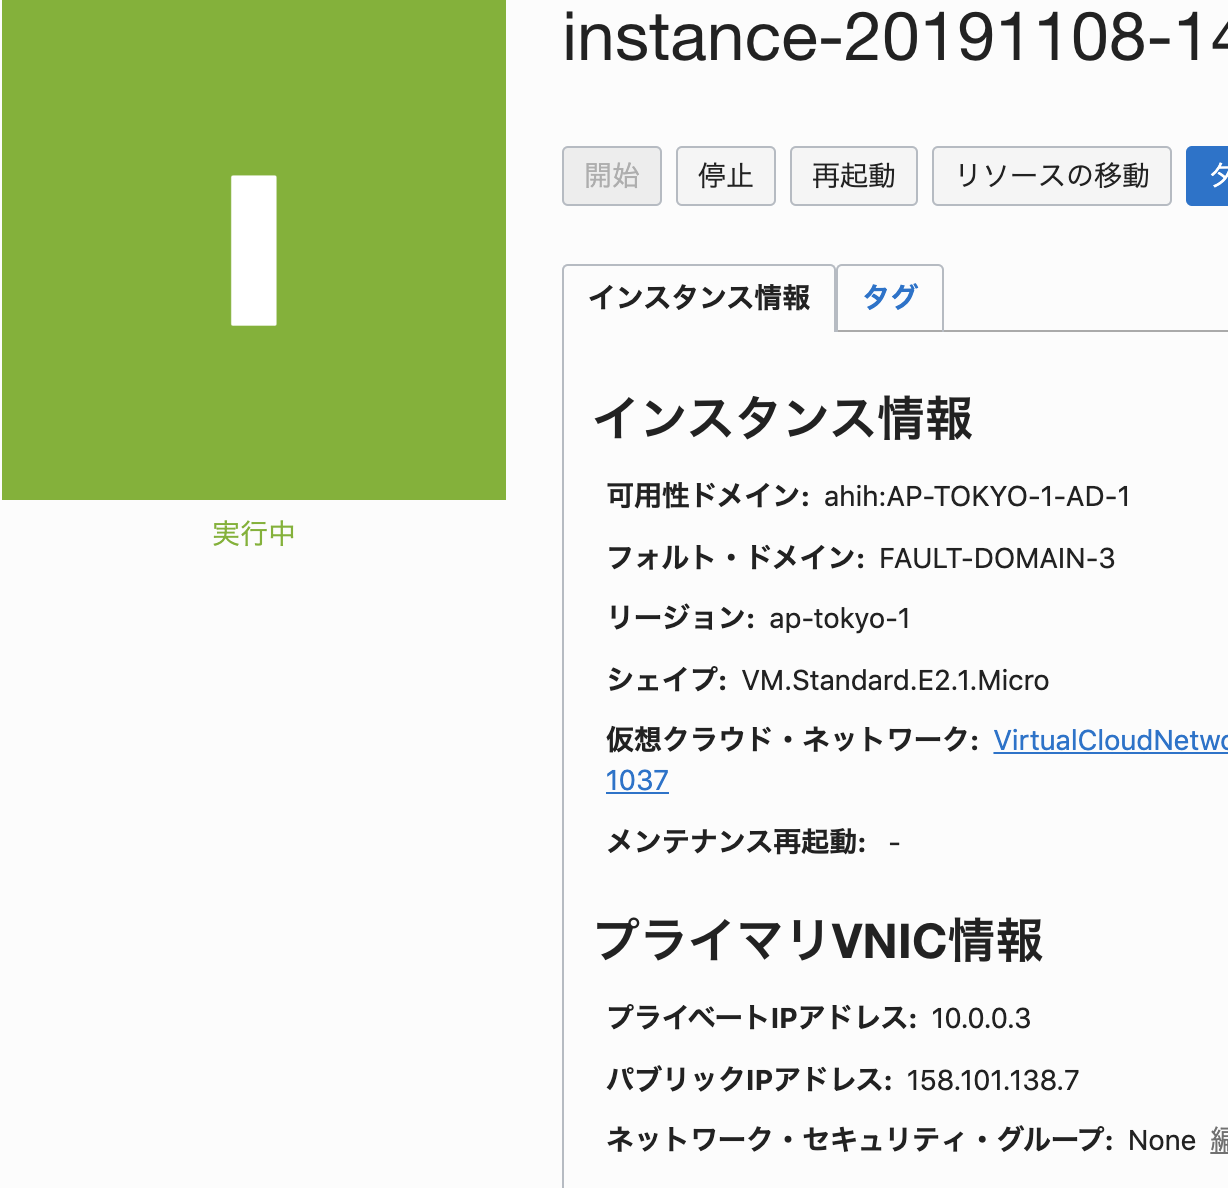1228x1188 pixels.
Task: Click the ap-tokyo-1 region value
Action: (x=840, y=619)
